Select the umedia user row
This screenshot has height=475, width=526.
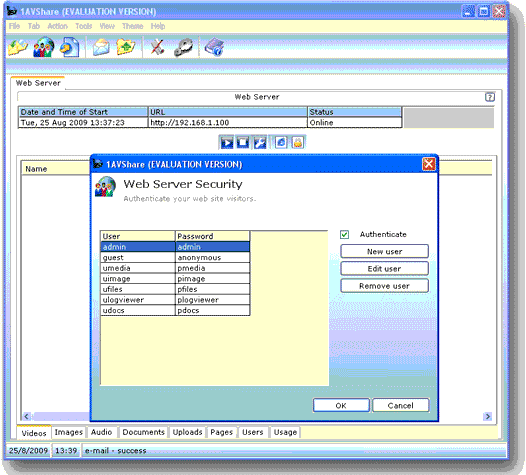(x=175, y=268)
